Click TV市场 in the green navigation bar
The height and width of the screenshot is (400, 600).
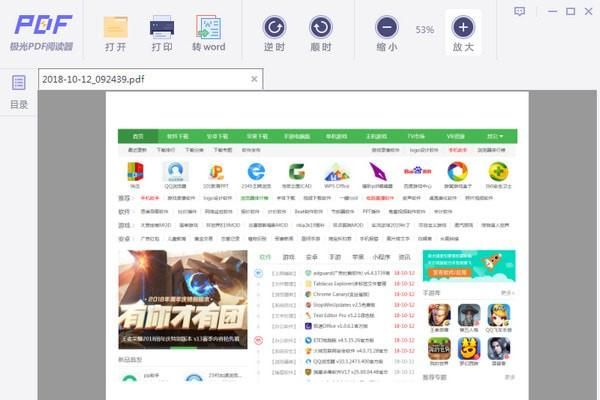click(416, 136)
